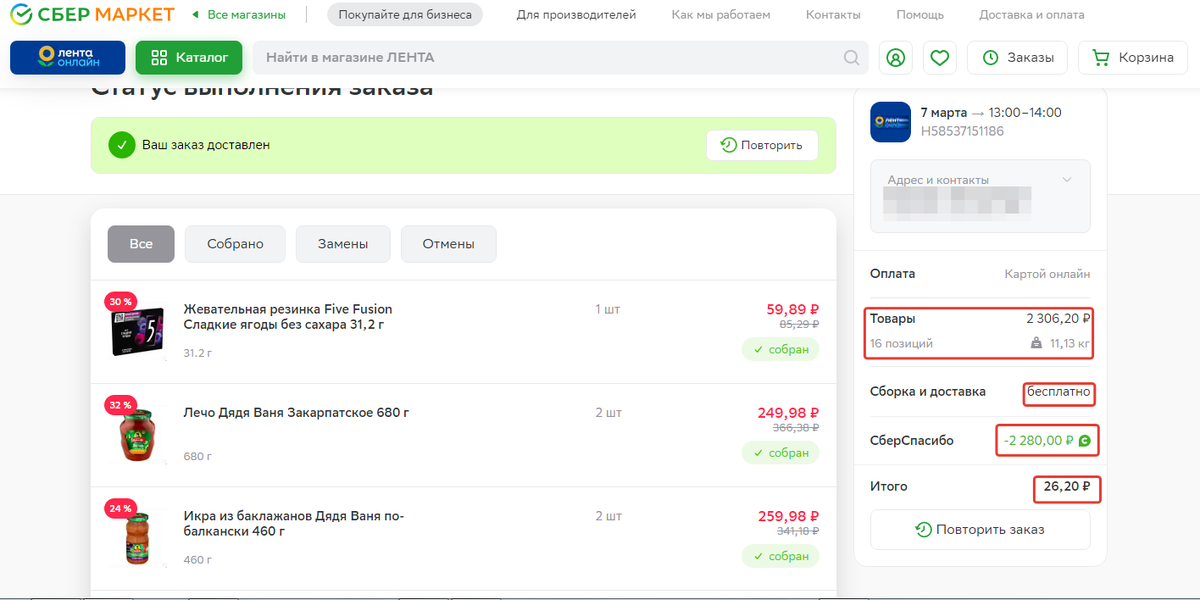Image resolution: width=1200 pixels, height=600 pixels.
Task: Open the Корзина cart button
Action: point(1133,58)
